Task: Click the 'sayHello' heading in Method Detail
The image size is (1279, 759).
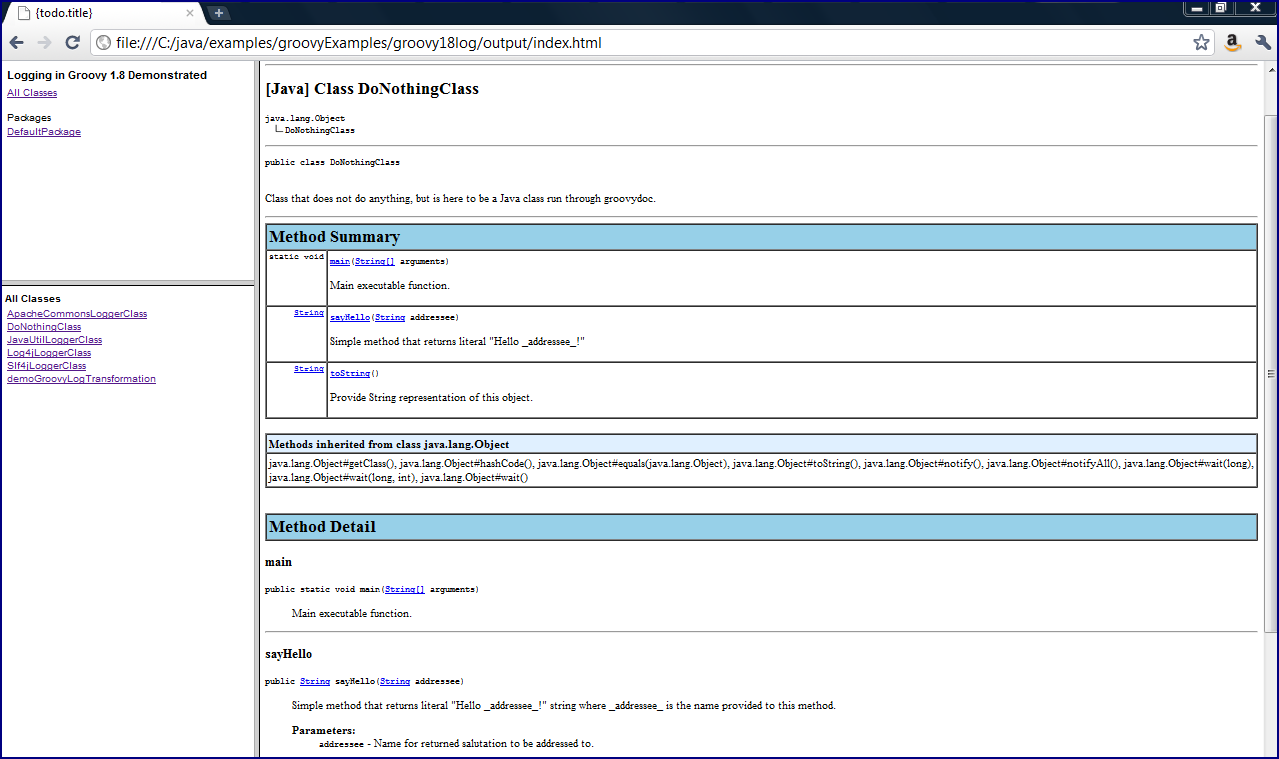Action: [288, 654]
